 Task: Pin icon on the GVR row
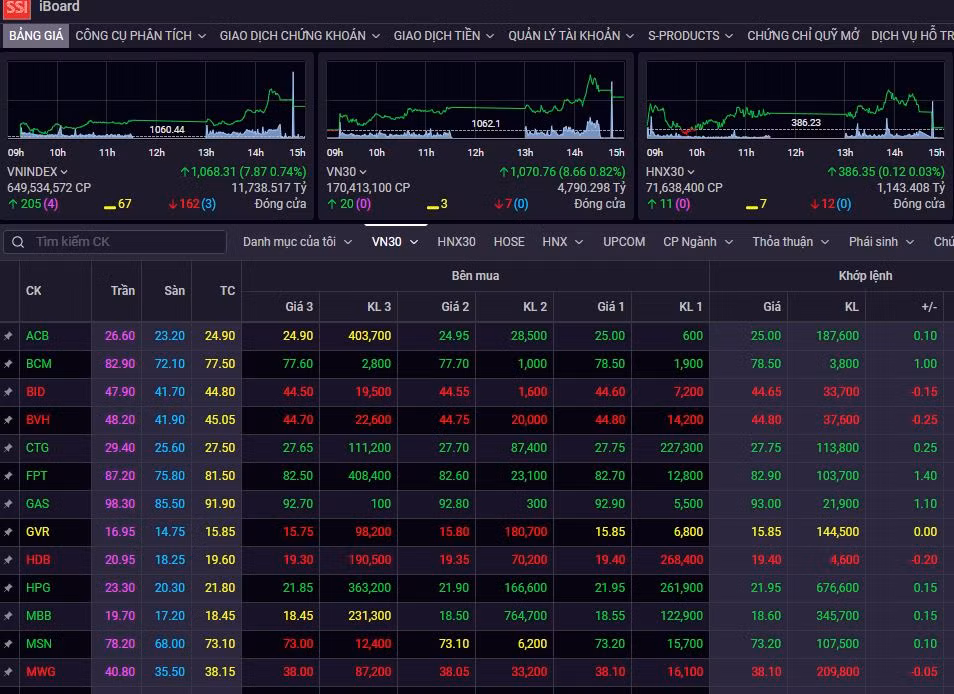point(9,532)
